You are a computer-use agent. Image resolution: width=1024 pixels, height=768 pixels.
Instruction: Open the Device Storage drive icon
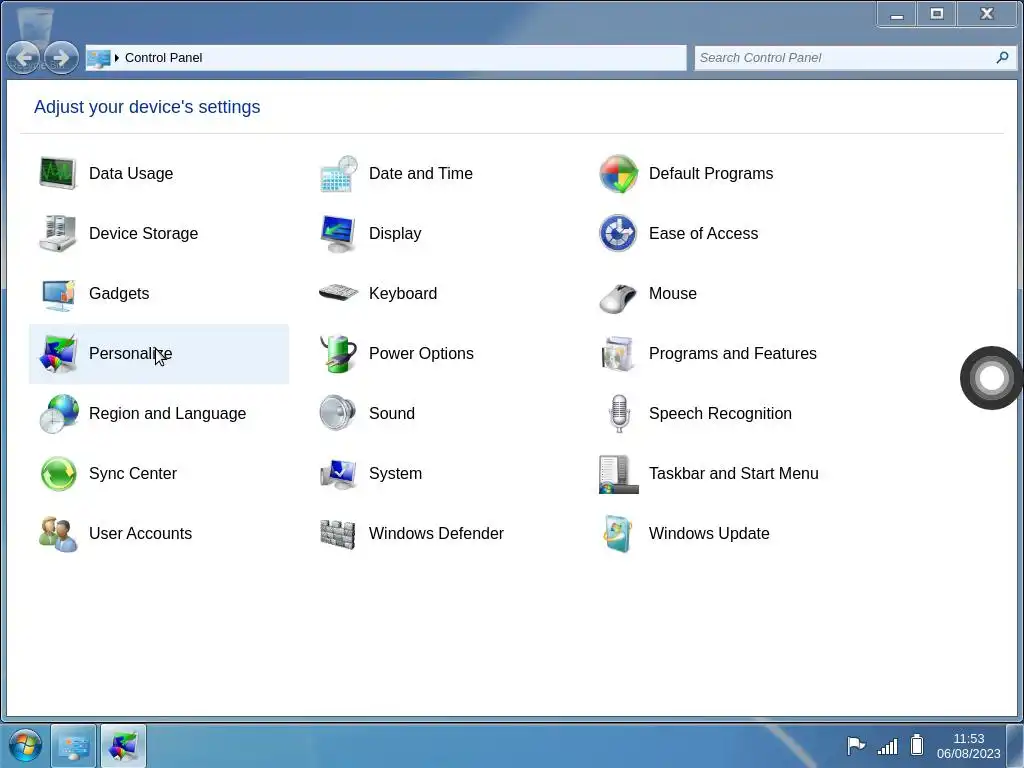pyautogui.click(x=57, y=233)
